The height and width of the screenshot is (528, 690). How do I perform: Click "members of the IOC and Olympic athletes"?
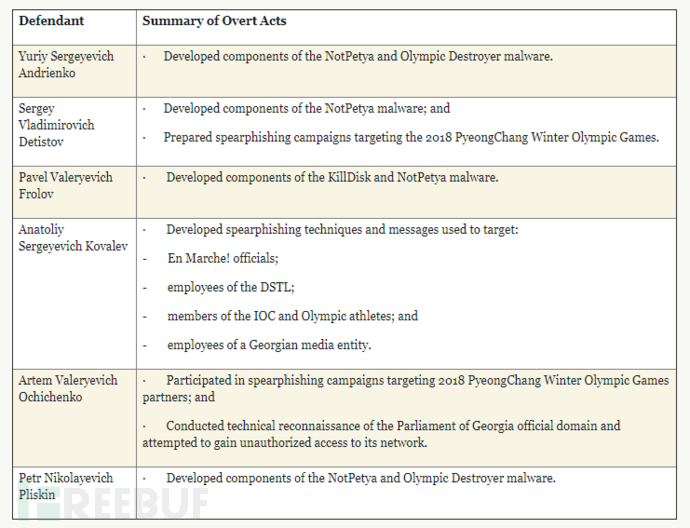(292, 316)
